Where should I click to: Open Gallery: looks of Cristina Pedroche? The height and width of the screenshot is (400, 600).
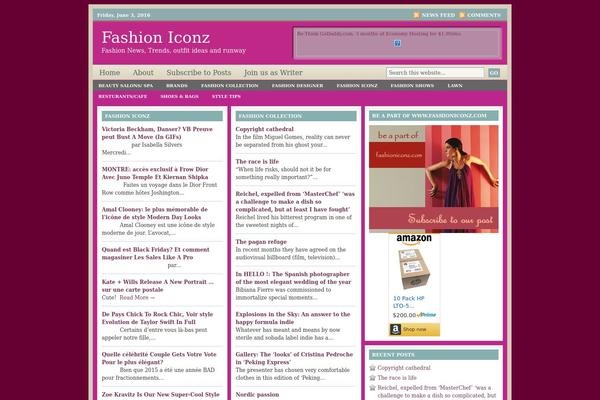[x=294, y=358]
